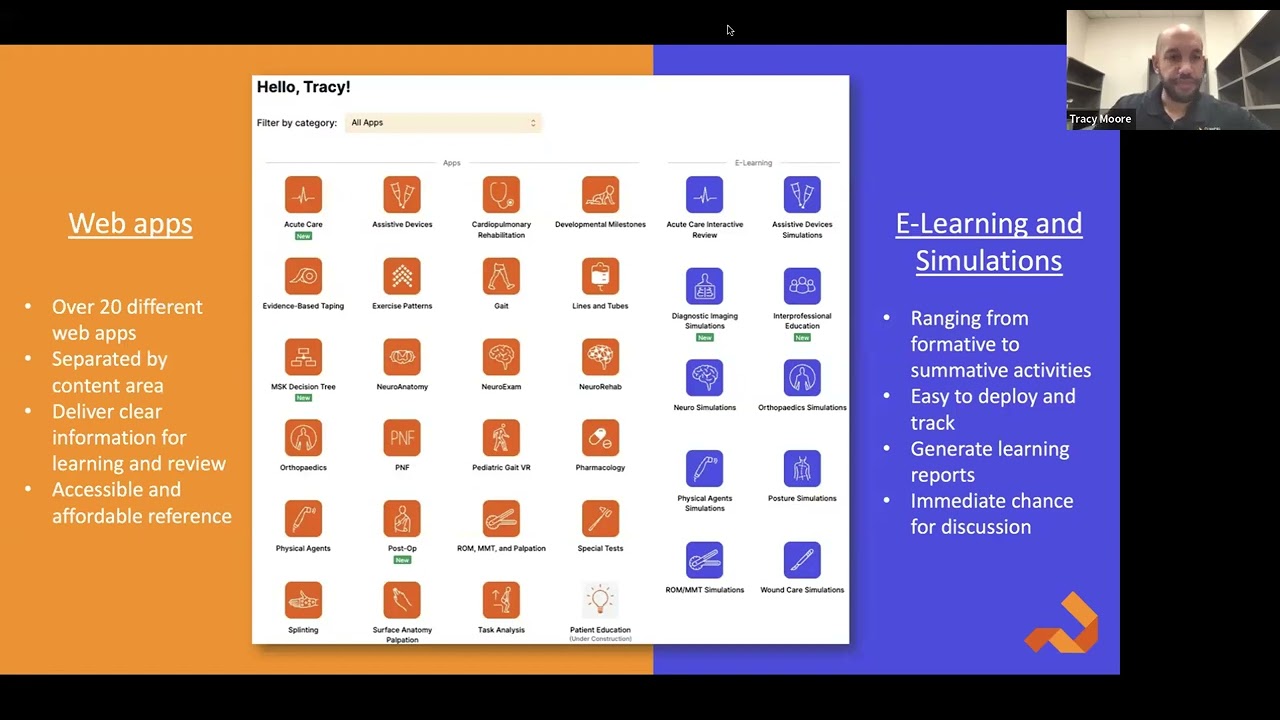The width and height of the screenshot is (1280, 720).
Task: Open Cardiopulmonary Rehabilitation stethoscope icon
Action: click(x=501, y=195)
